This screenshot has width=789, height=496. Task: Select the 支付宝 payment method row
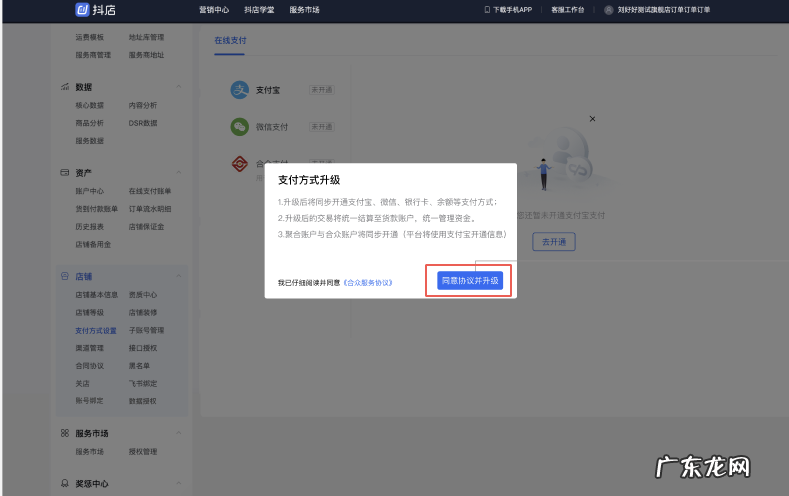point(283,90)
